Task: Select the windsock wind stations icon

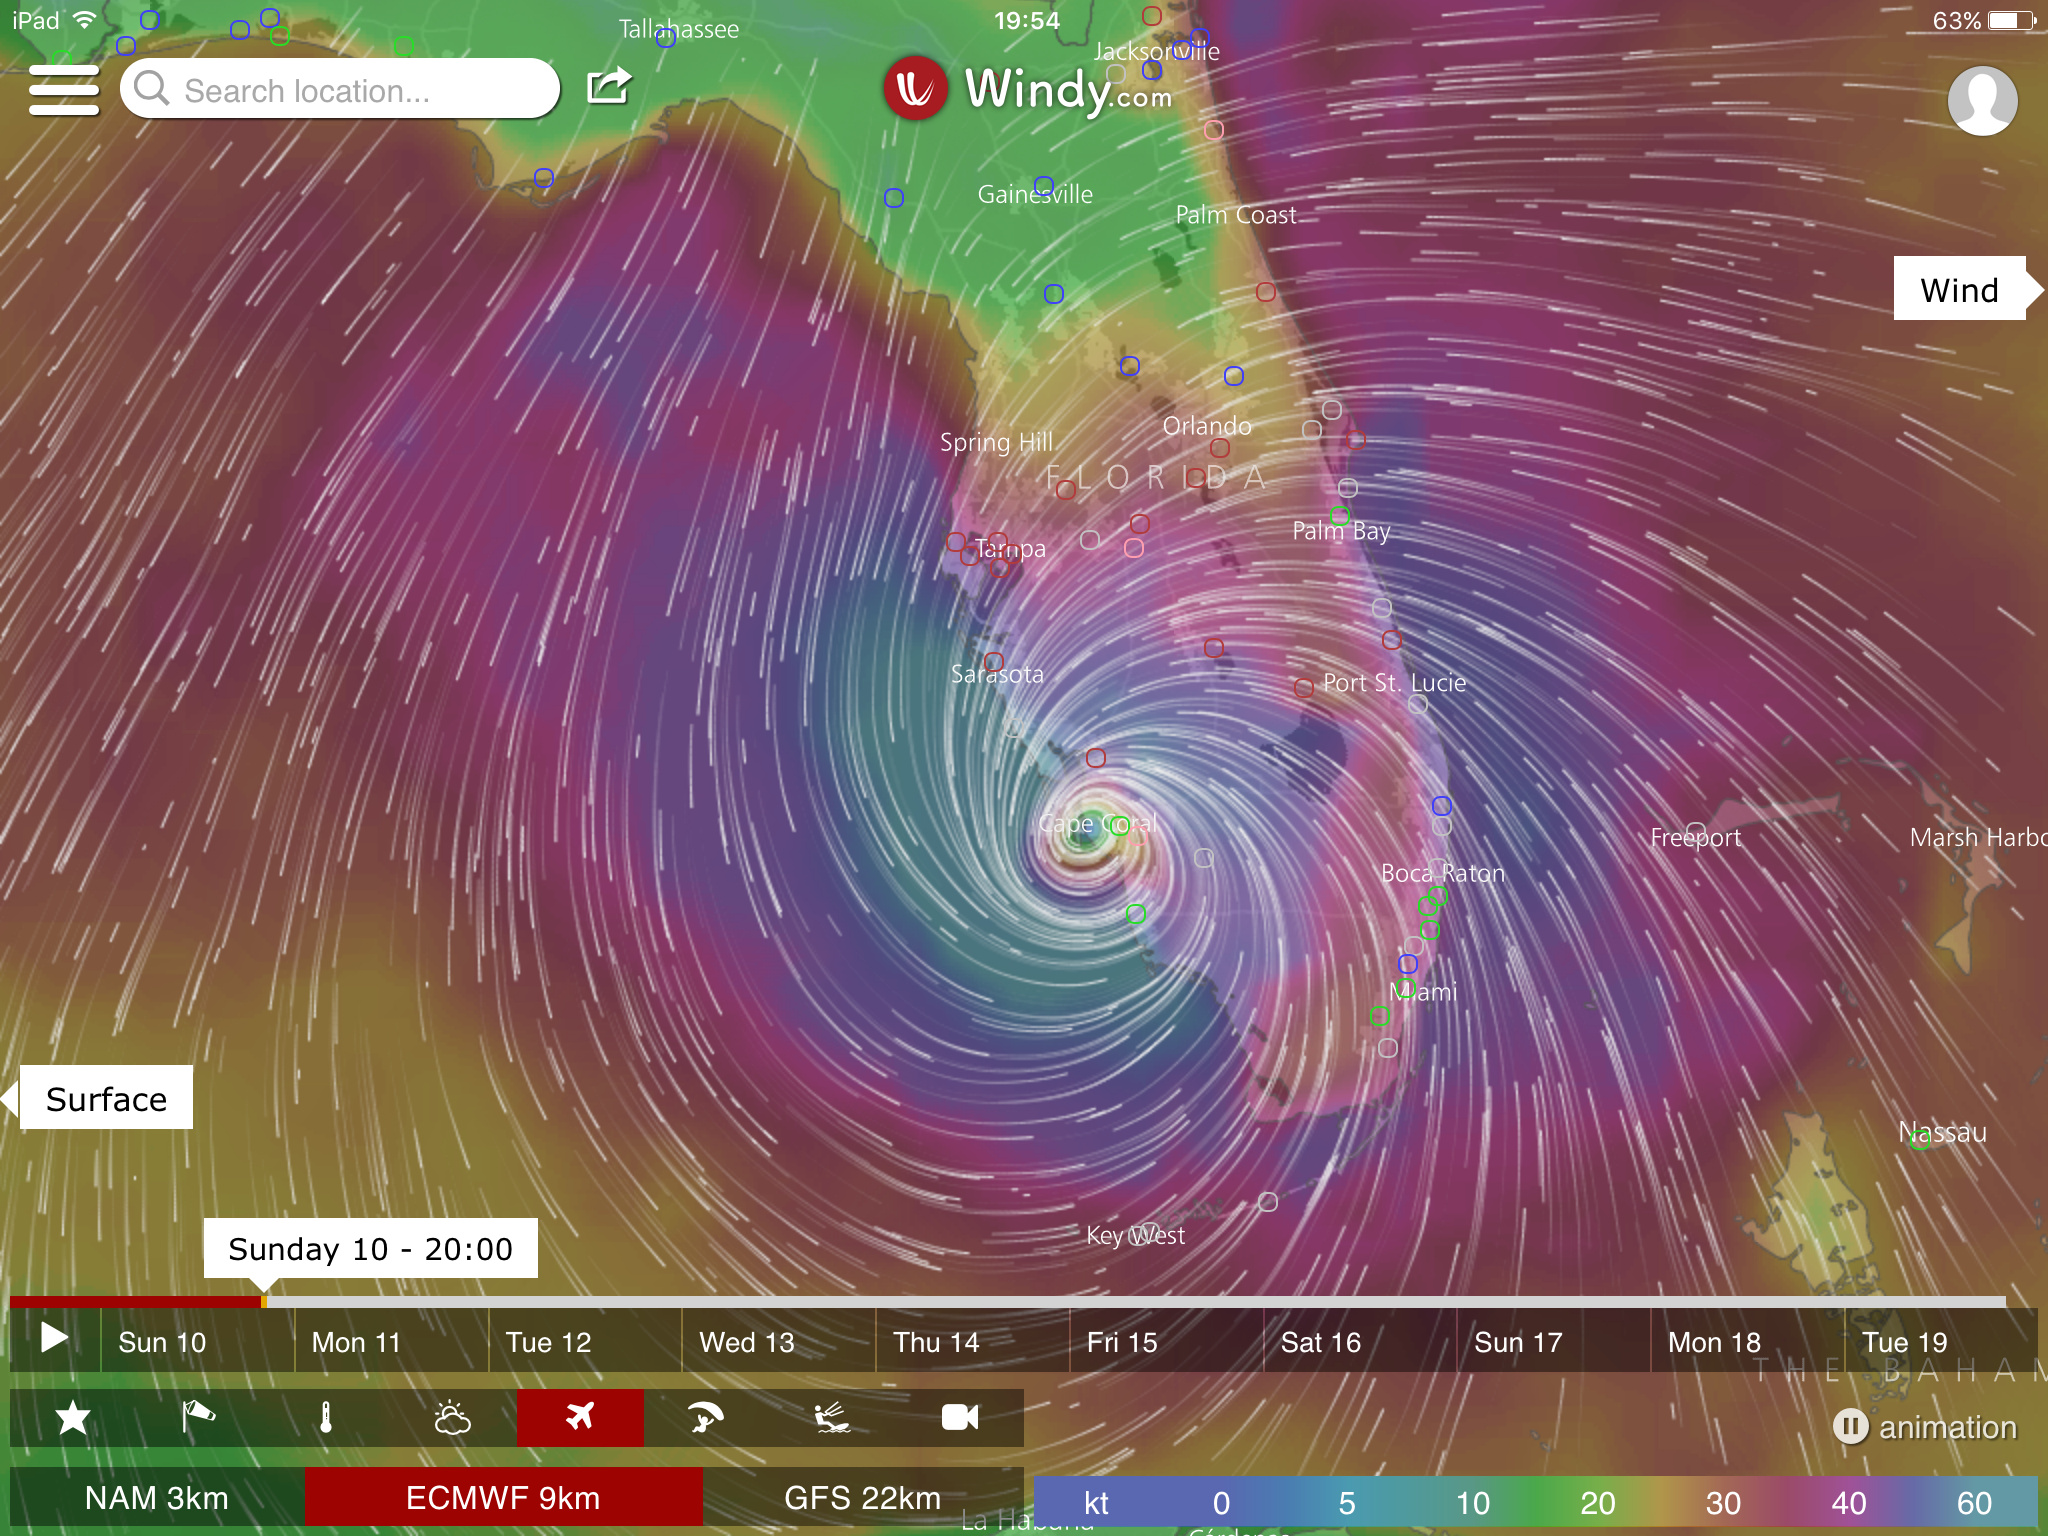Action: tap(198, 1418)
